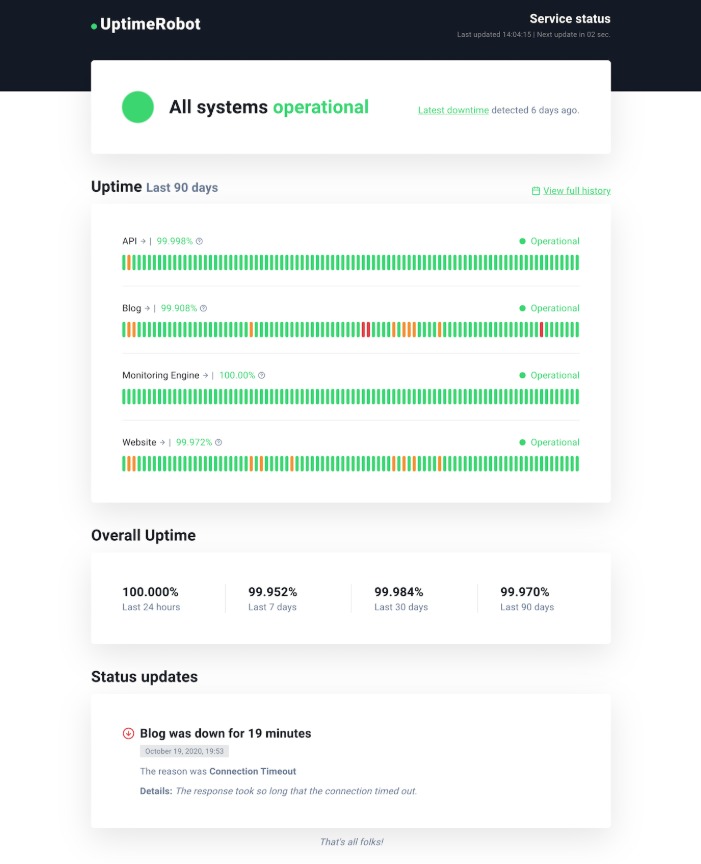Click the help icon next to Website's uptime percentage

click(218, 441)
